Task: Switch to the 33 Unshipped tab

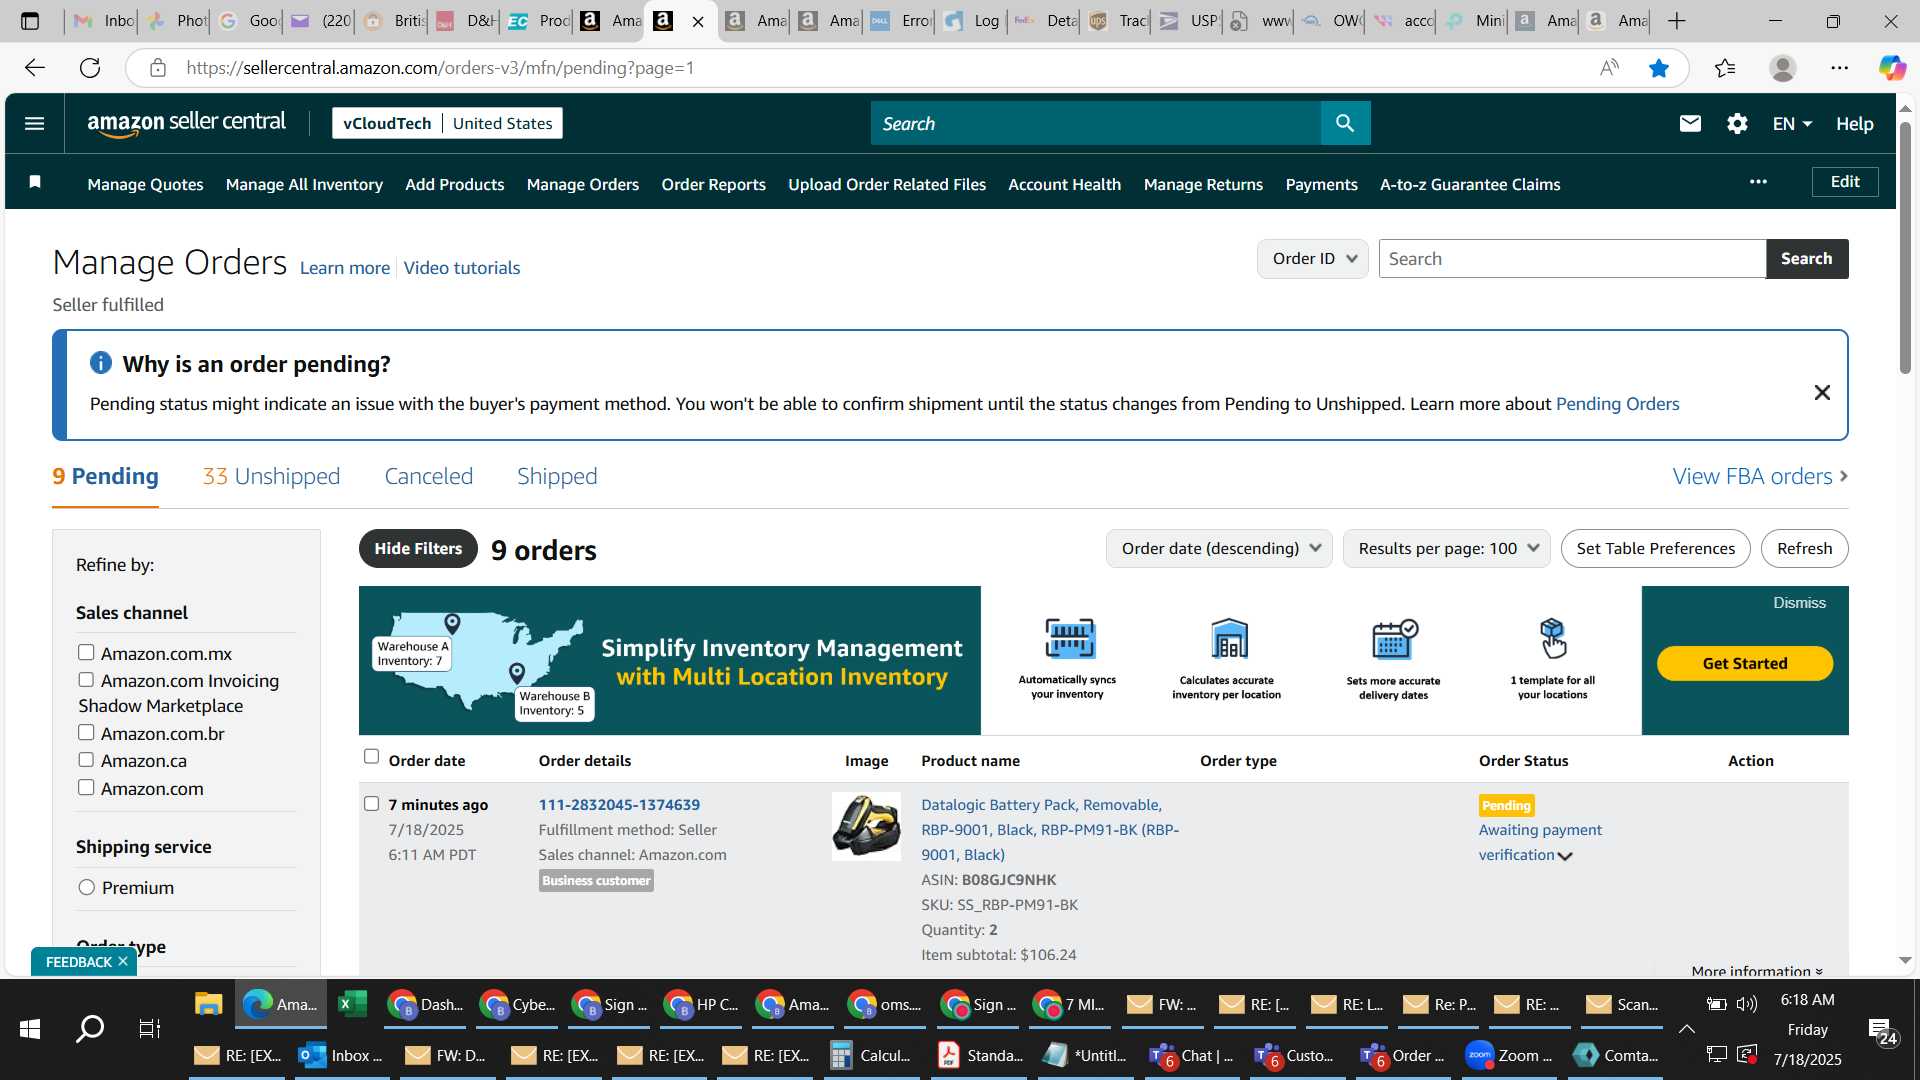Action: click(x=271, y=476)
